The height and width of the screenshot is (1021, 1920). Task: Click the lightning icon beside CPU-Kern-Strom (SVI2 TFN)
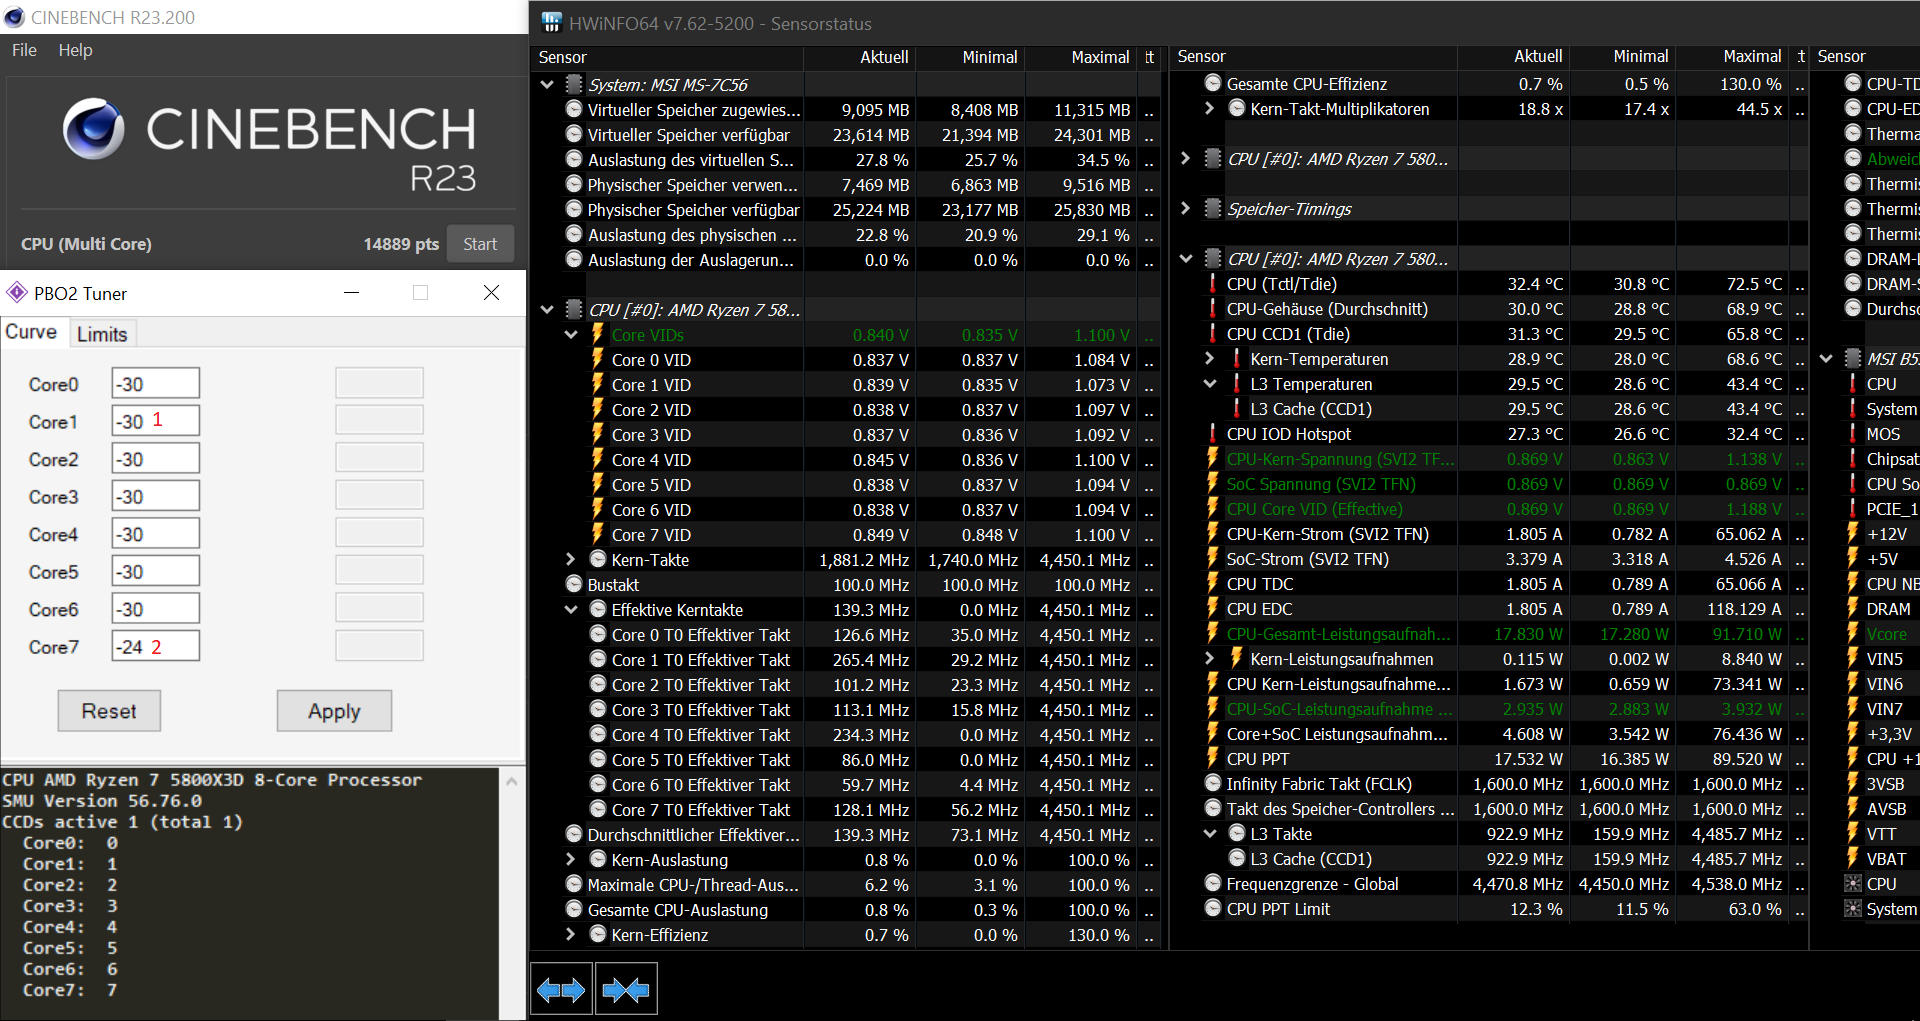click(1213, 534)
